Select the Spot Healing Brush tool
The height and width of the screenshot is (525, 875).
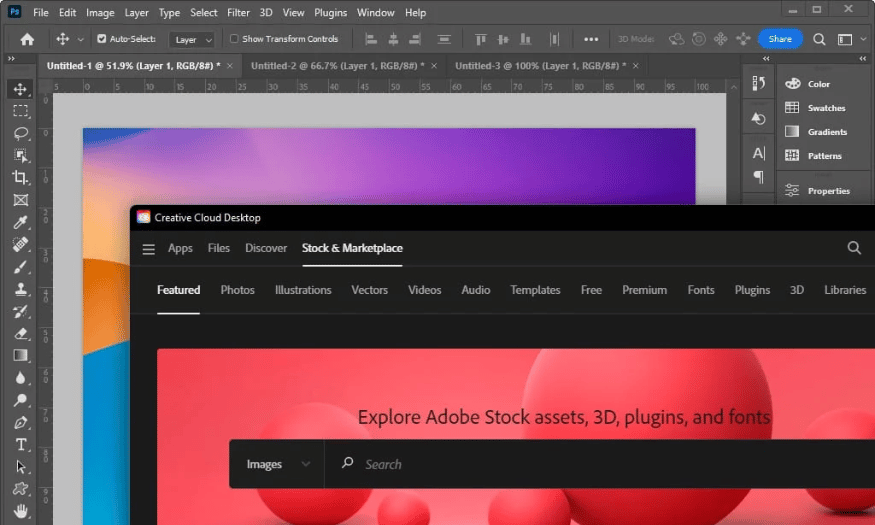[21, 244]
